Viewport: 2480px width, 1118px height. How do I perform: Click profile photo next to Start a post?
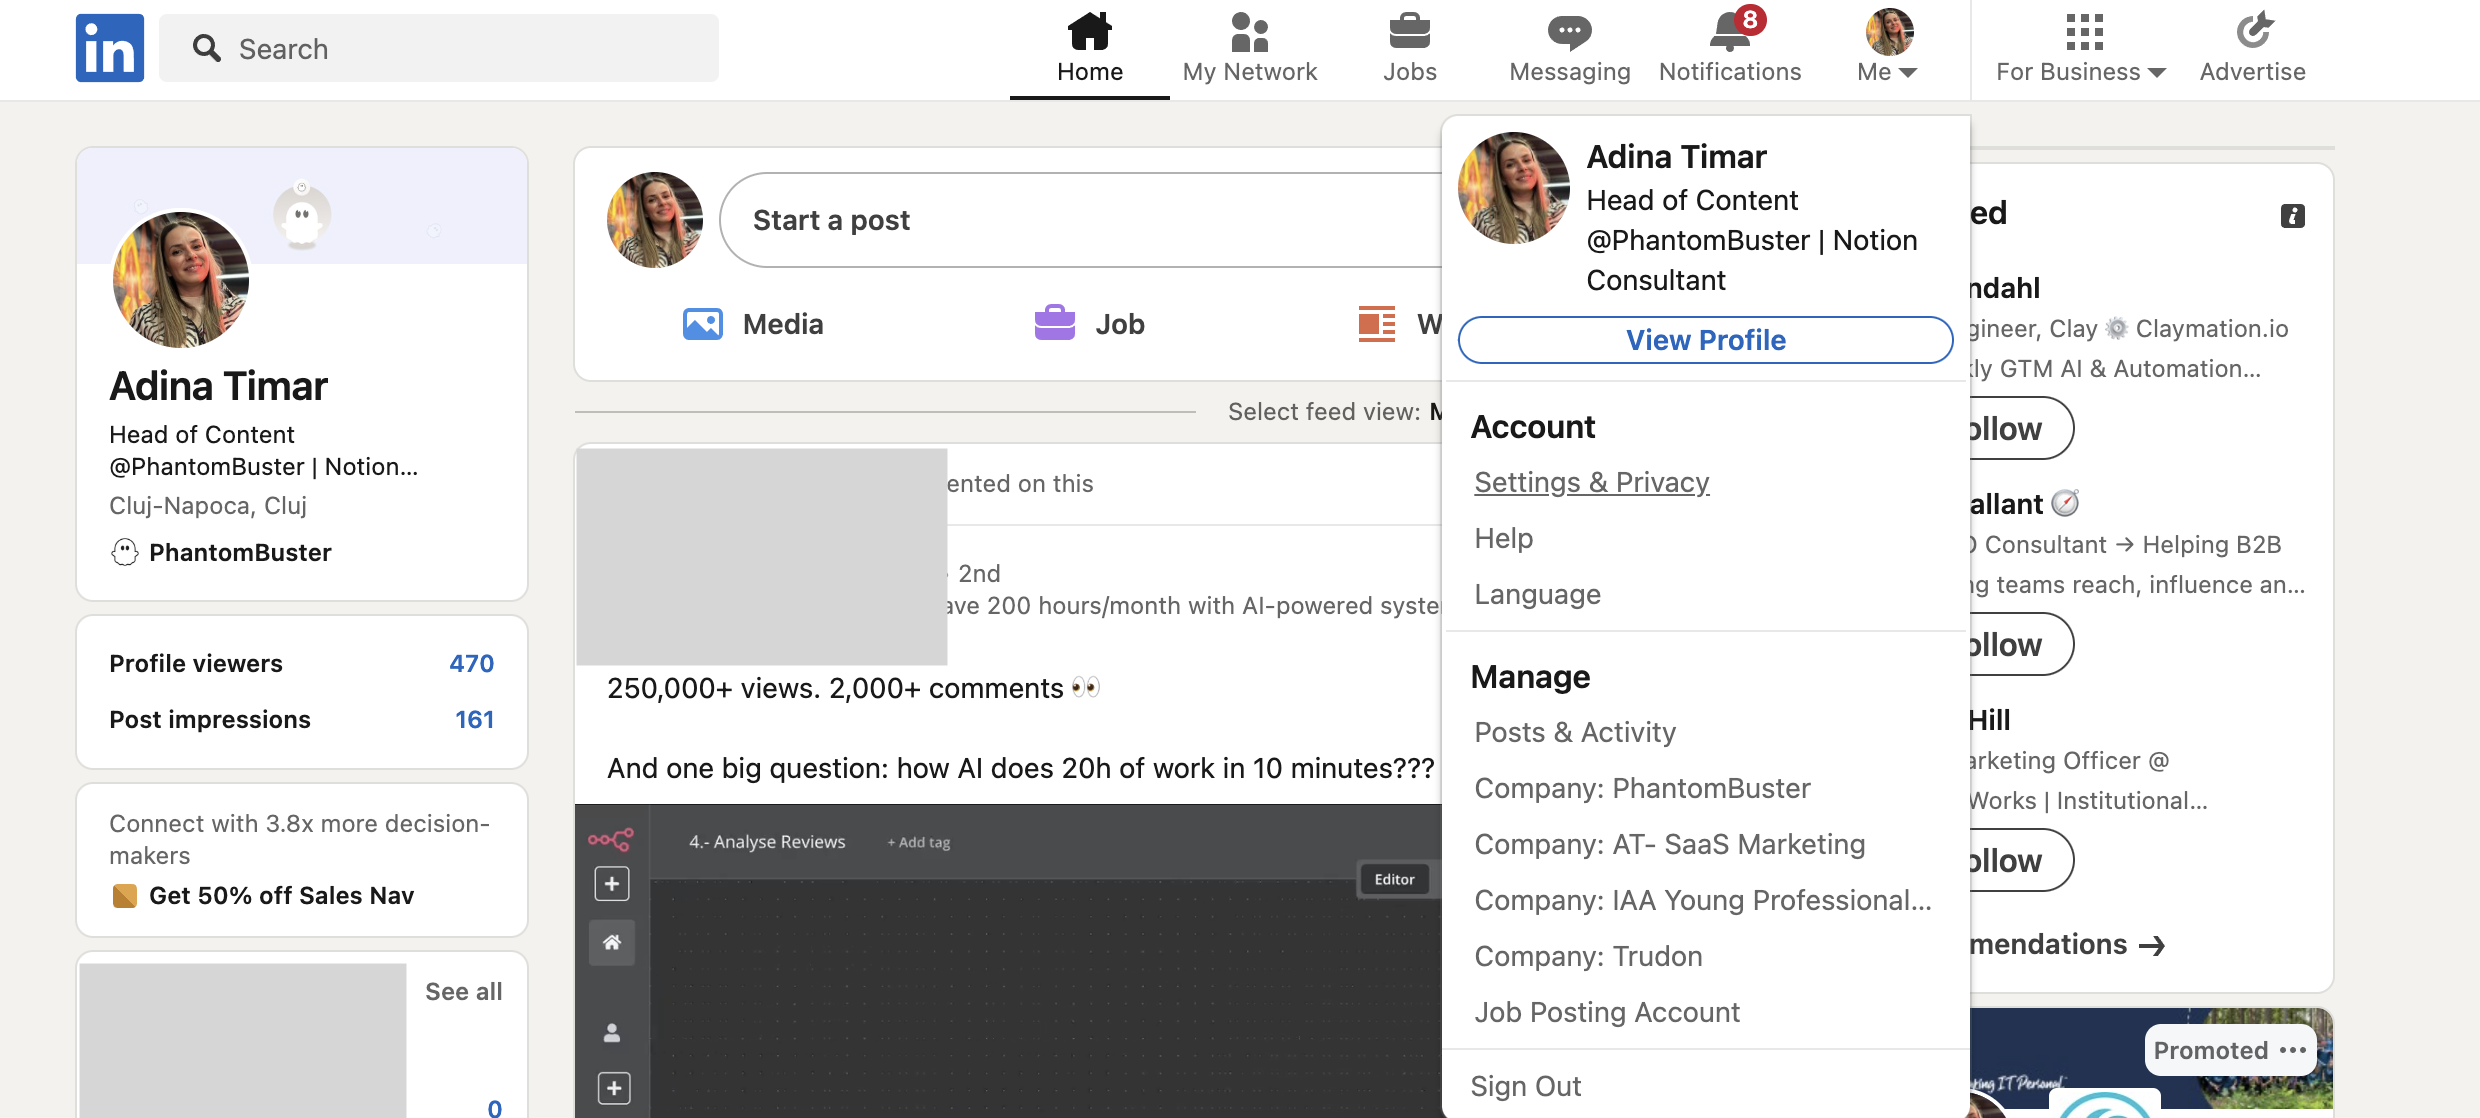coord(655,220)
